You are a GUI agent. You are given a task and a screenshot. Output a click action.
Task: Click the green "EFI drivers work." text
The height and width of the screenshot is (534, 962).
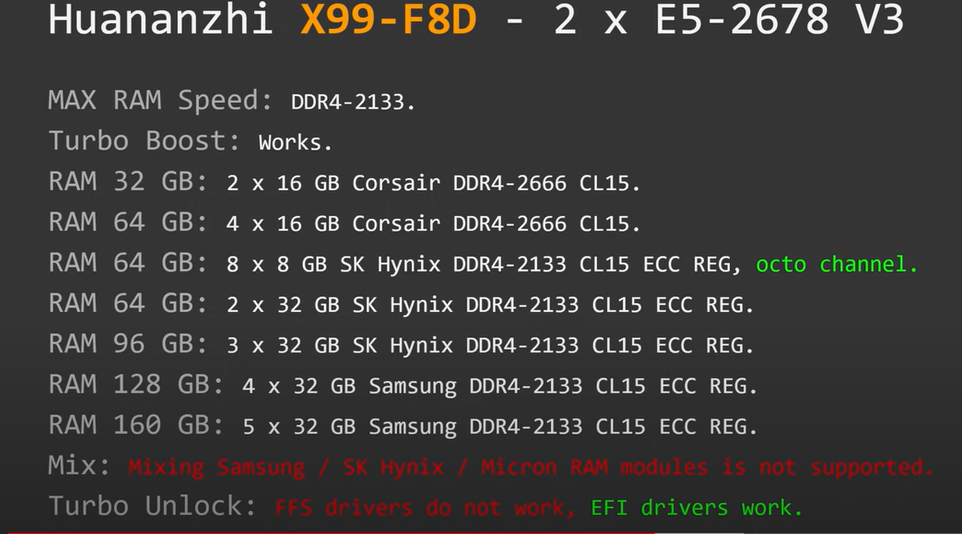(x=696, y=508)
